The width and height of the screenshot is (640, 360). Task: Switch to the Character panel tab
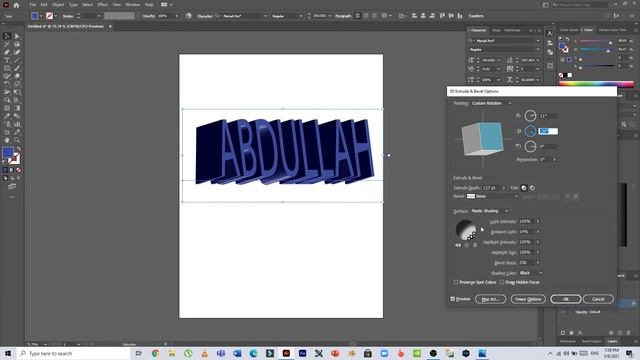[x=478, y=30]
